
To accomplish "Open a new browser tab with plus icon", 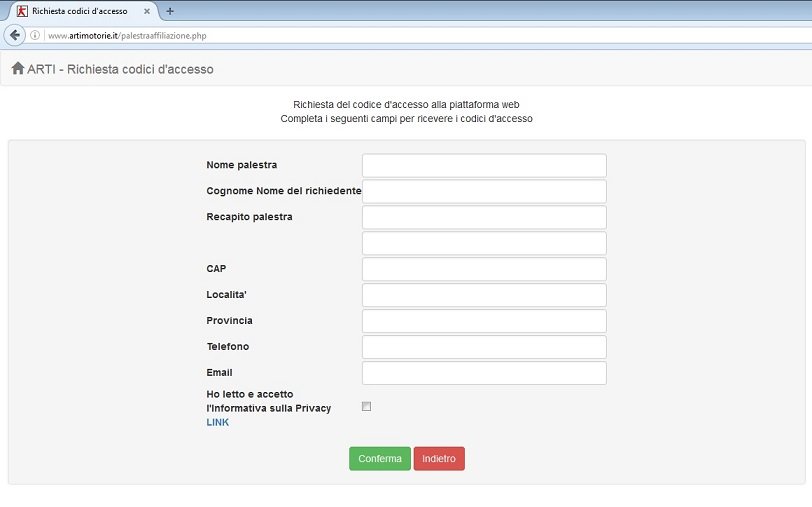I will [170, 11].
